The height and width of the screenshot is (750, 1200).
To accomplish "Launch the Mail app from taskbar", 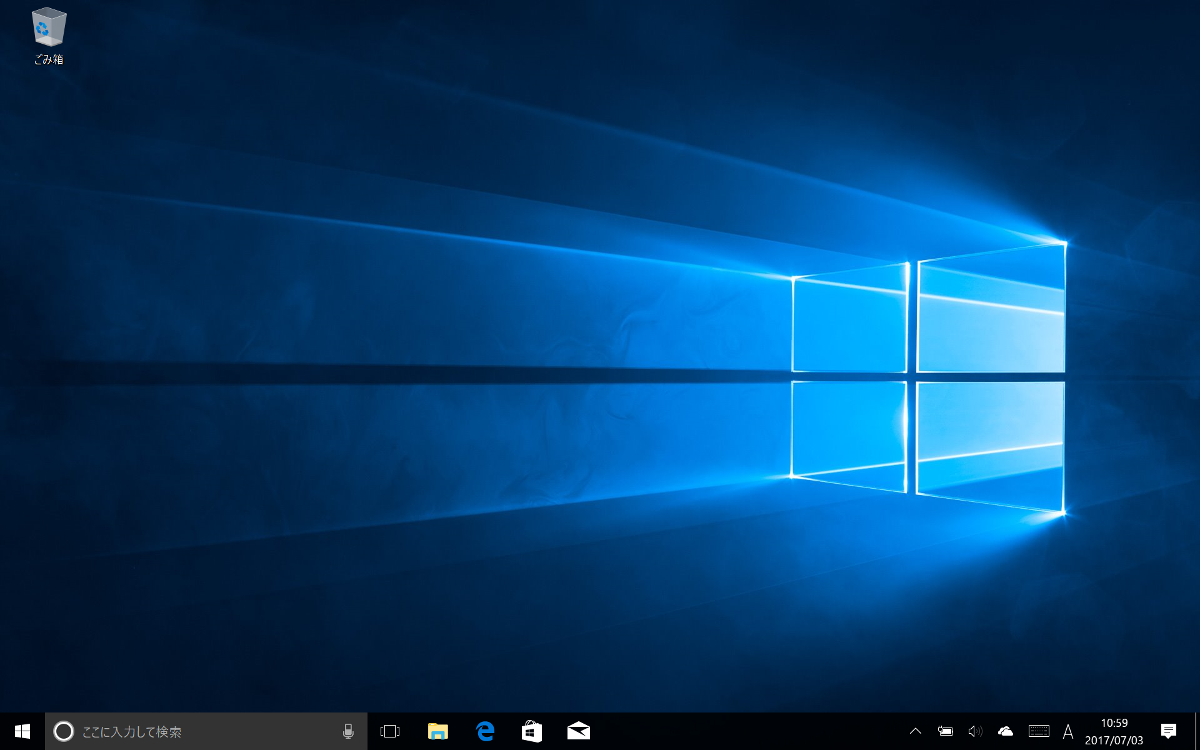I will (578, 731).
